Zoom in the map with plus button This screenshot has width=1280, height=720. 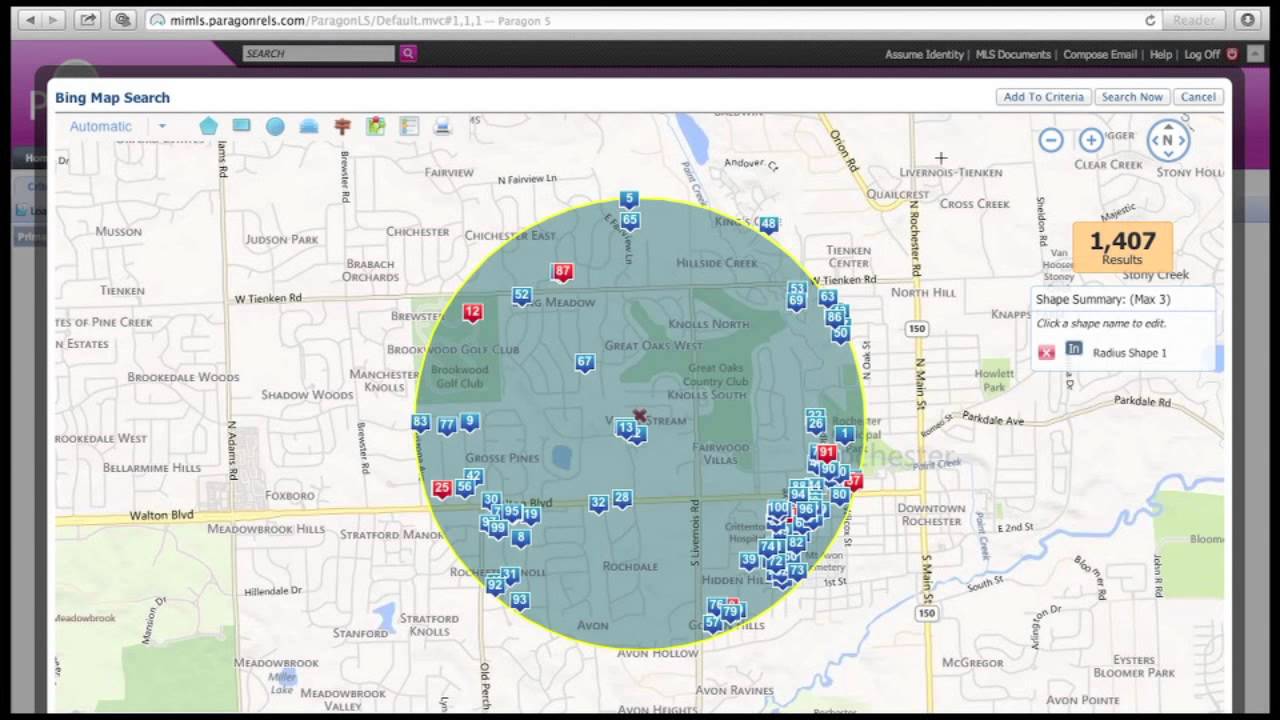click(1091, 141)
